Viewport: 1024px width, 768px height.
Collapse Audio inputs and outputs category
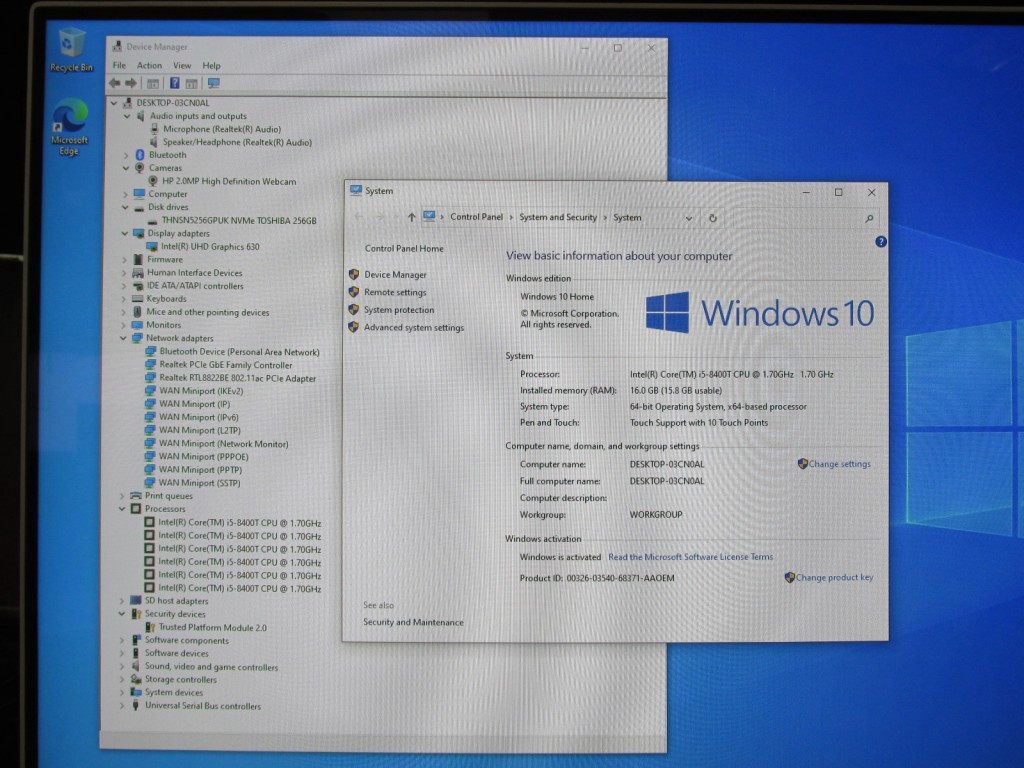click(127, 116)
